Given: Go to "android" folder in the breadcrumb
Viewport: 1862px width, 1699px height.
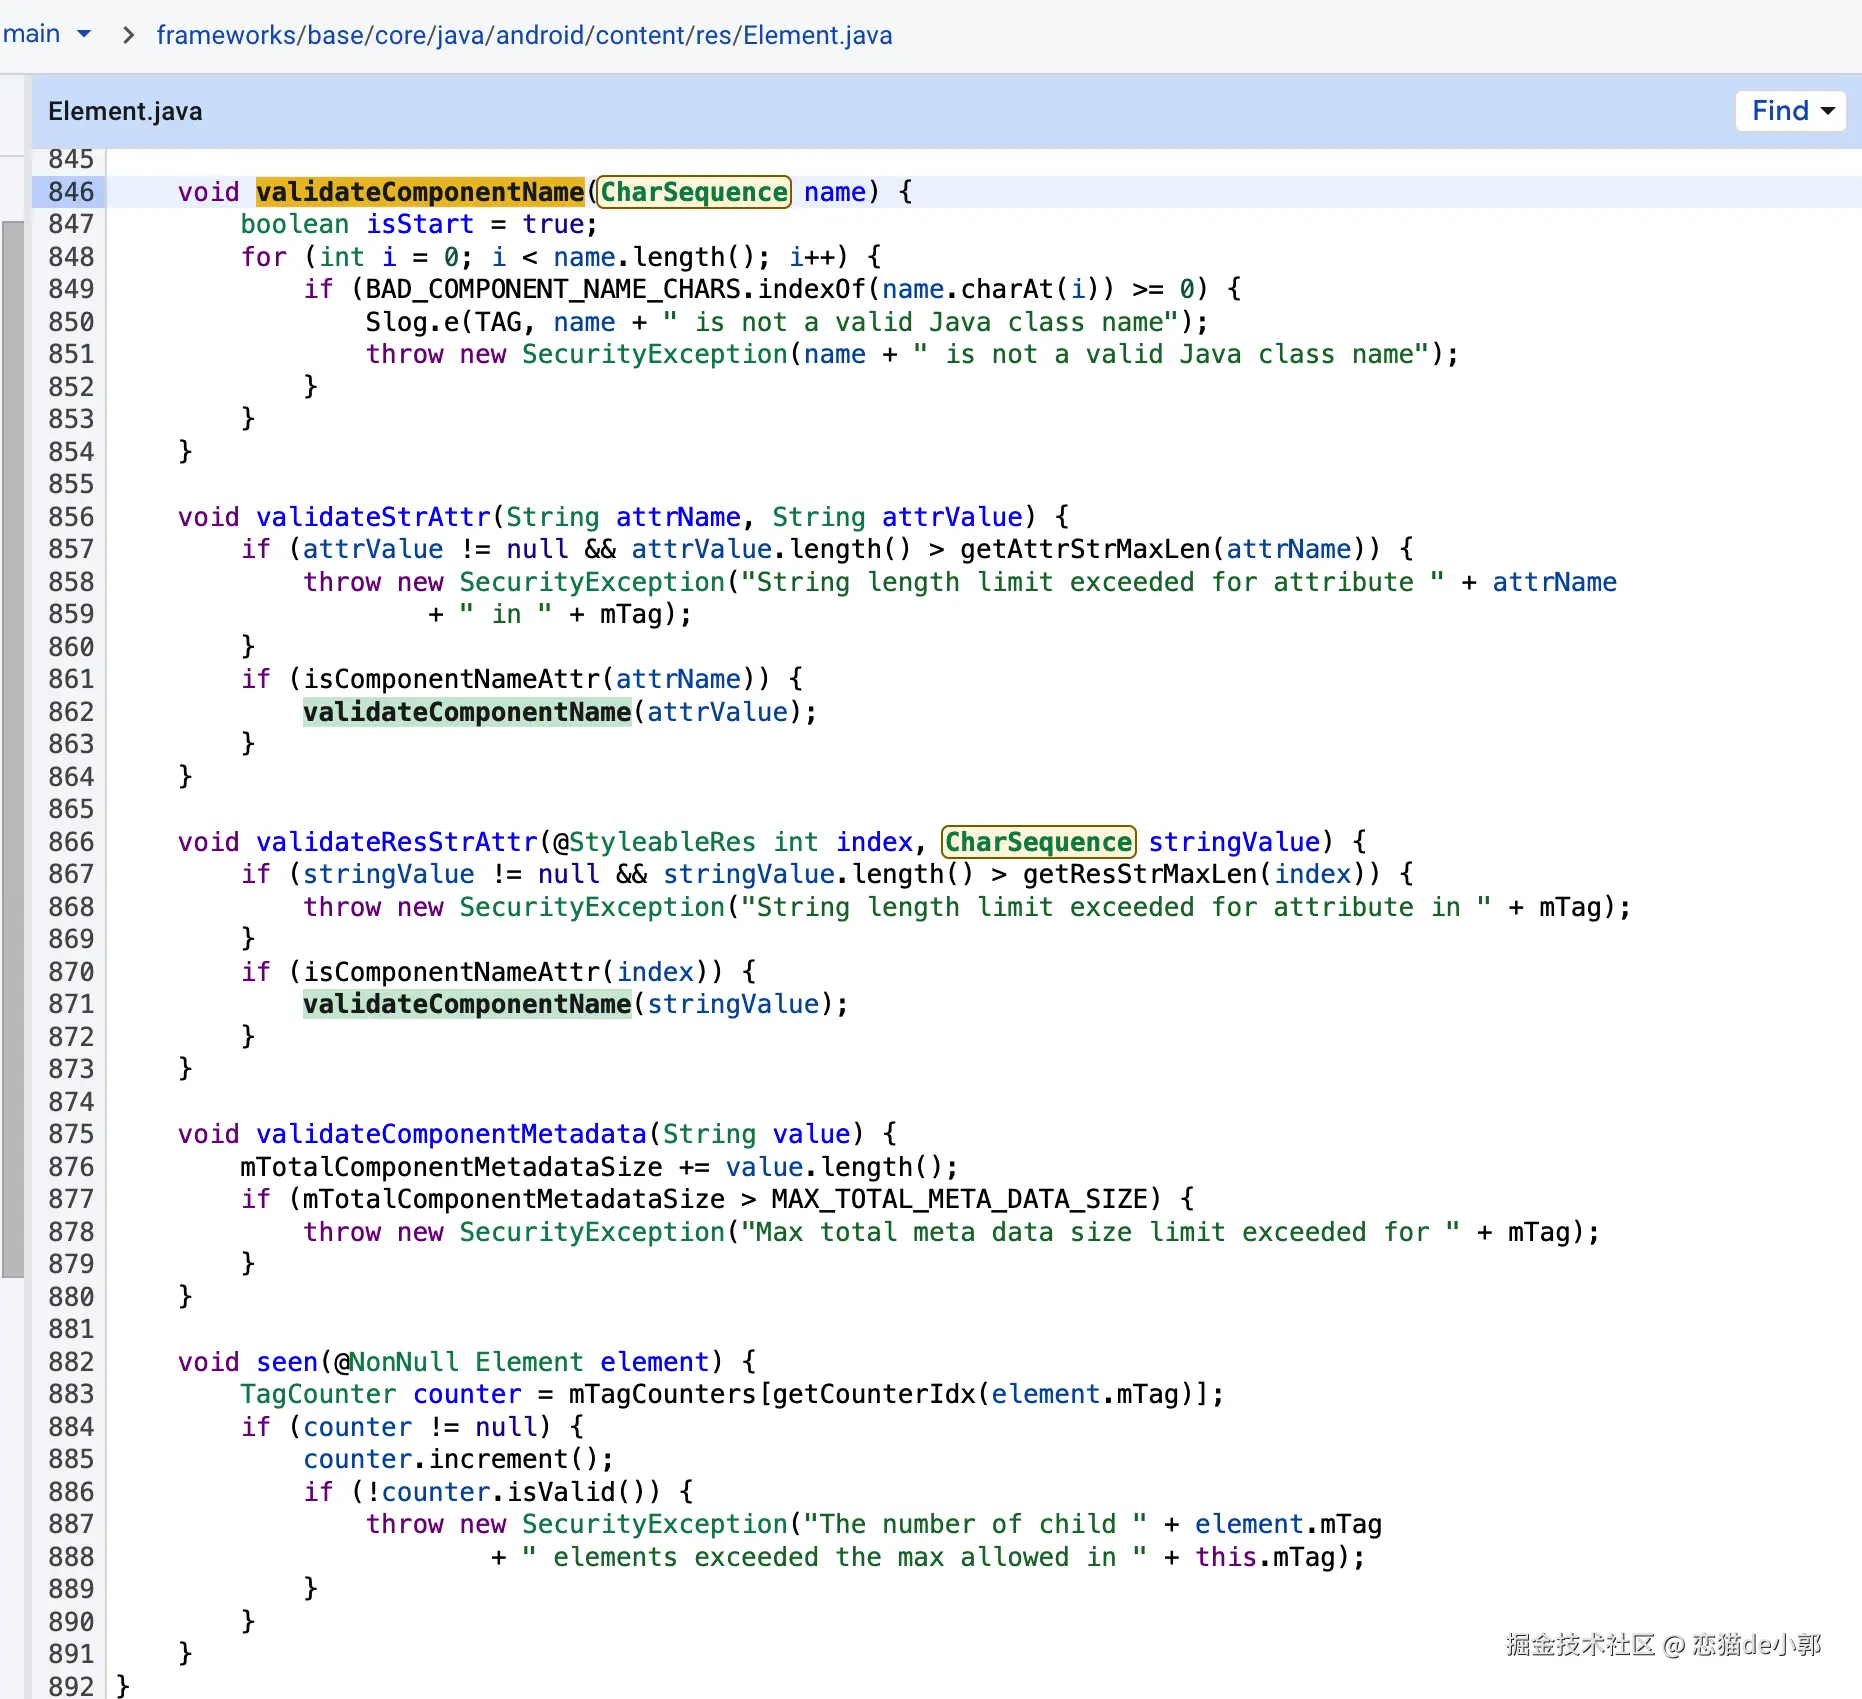Looking at the screenshot, I should (x=540, y=35).
